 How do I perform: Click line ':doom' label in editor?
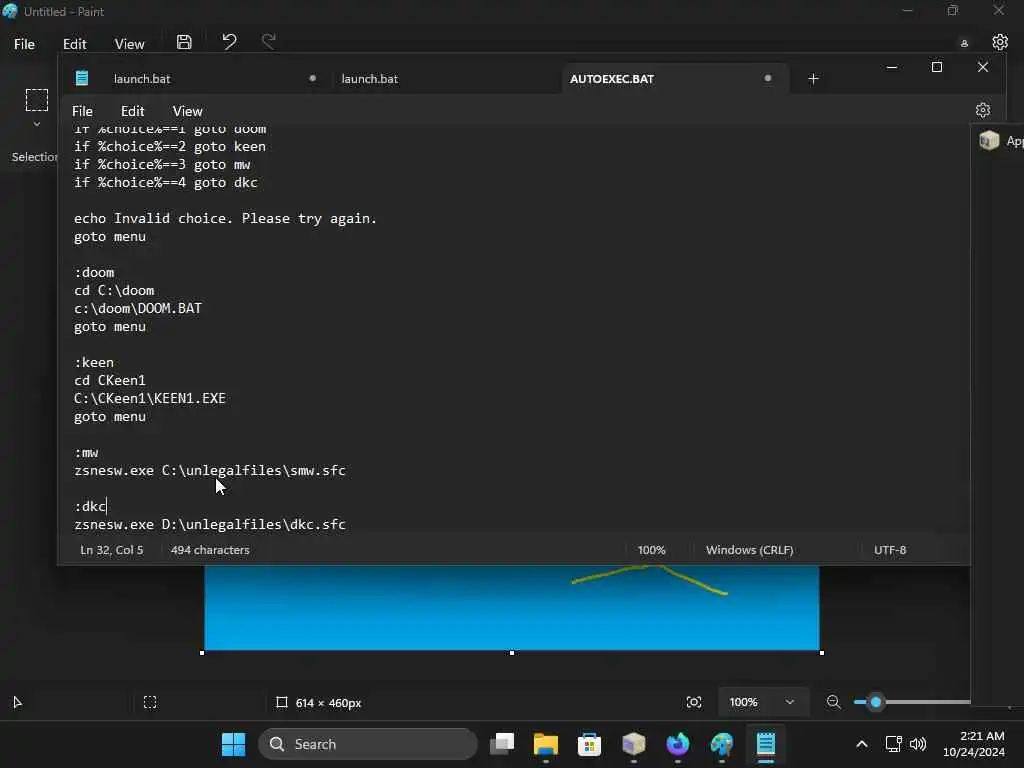point(94,272)
